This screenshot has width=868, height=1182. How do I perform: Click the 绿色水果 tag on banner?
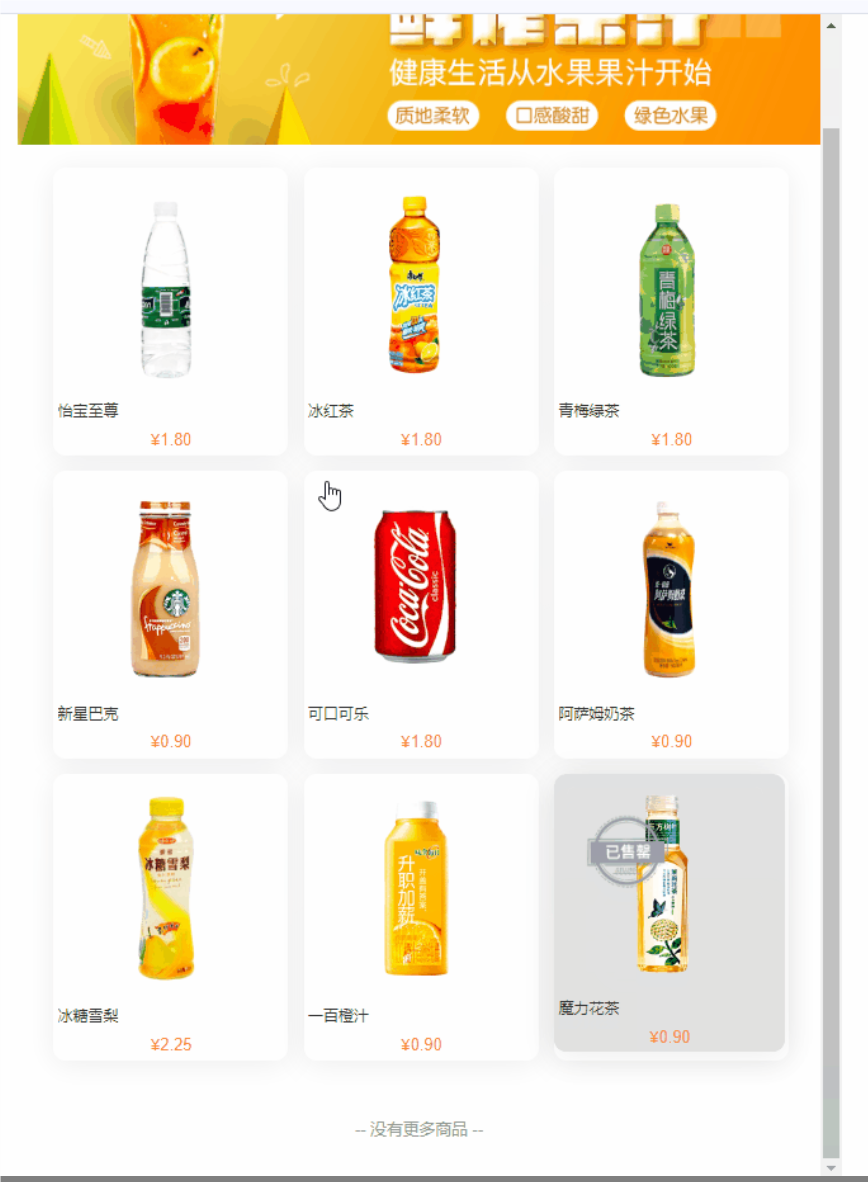point(670,115)
